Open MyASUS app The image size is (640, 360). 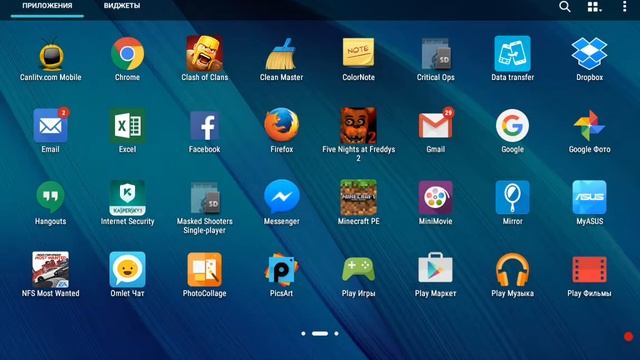[589, 198]
